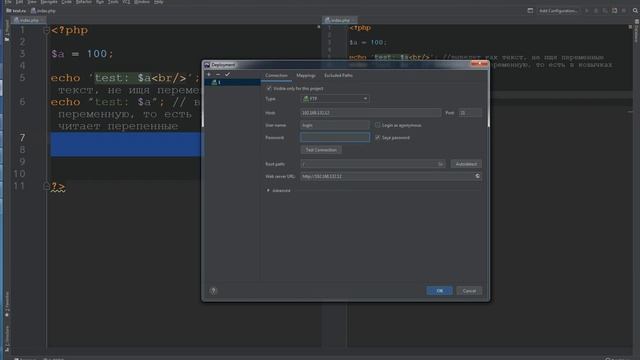This screenshot has width=640, height=360.
Task: Click project folder breadcrumb in navigation bar
Action: [x=16, y=11]
